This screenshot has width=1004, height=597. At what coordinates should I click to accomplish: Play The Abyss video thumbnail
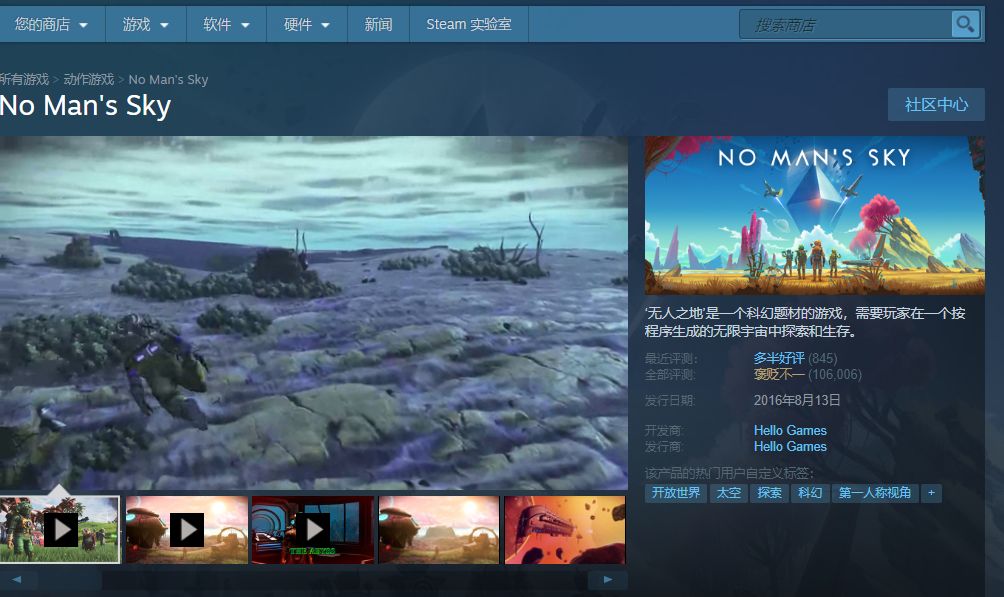tap(312, 530)
